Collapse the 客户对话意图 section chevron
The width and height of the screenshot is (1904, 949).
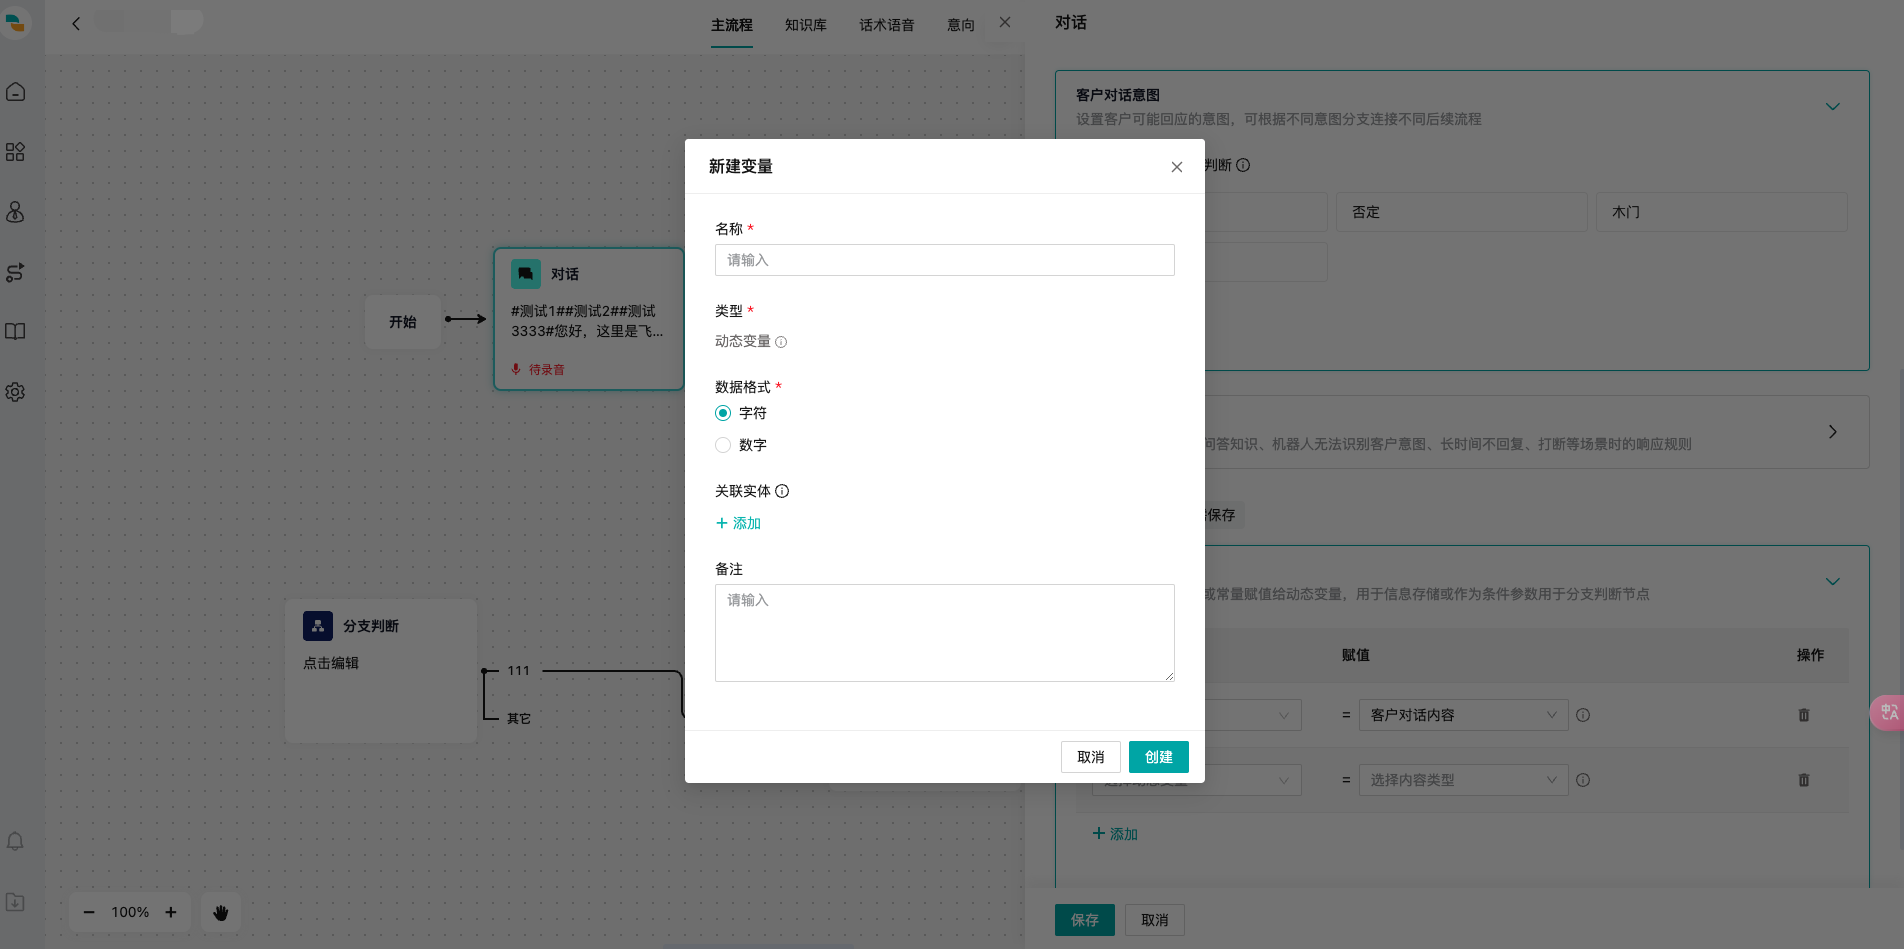tap(1833, 107)
